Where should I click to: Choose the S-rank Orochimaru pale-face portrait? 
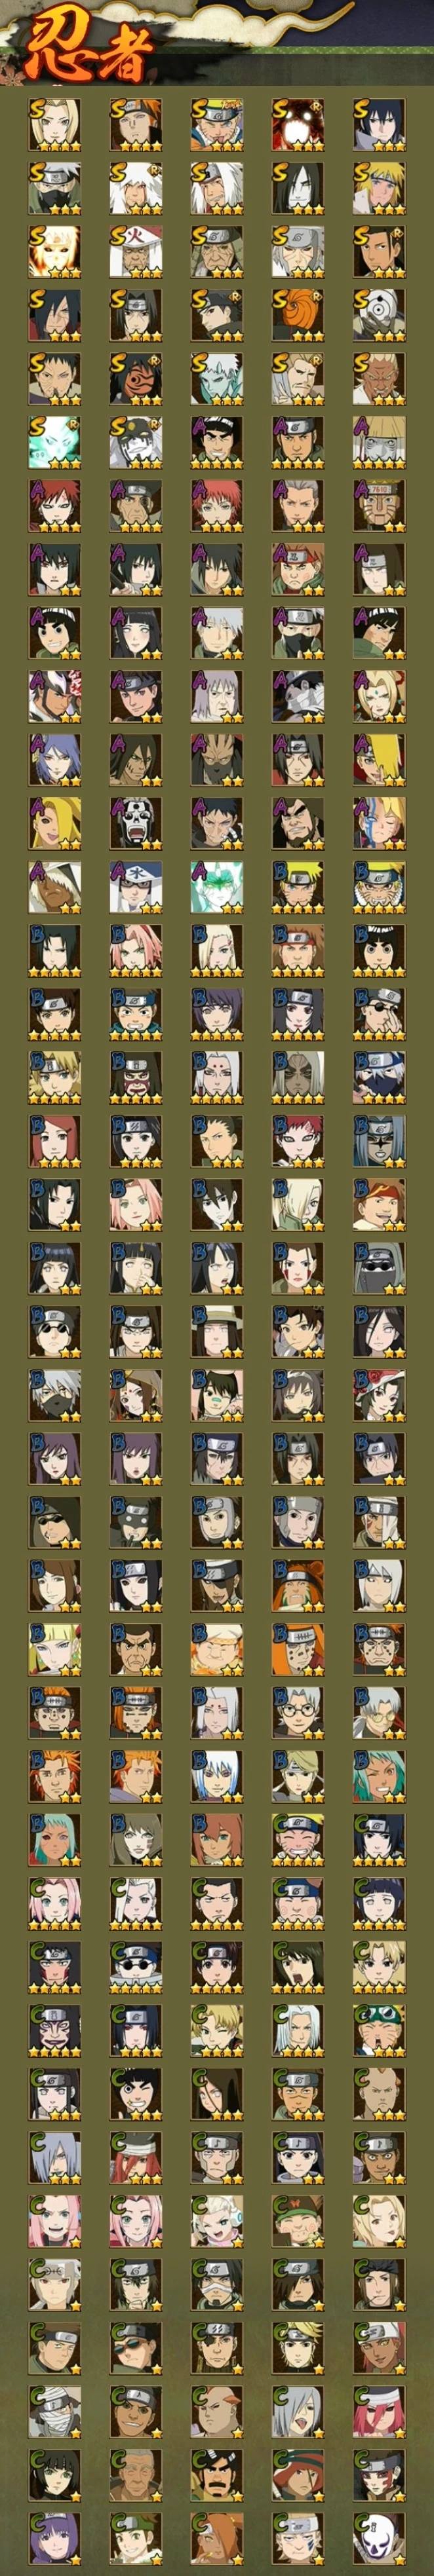[297, 187]
